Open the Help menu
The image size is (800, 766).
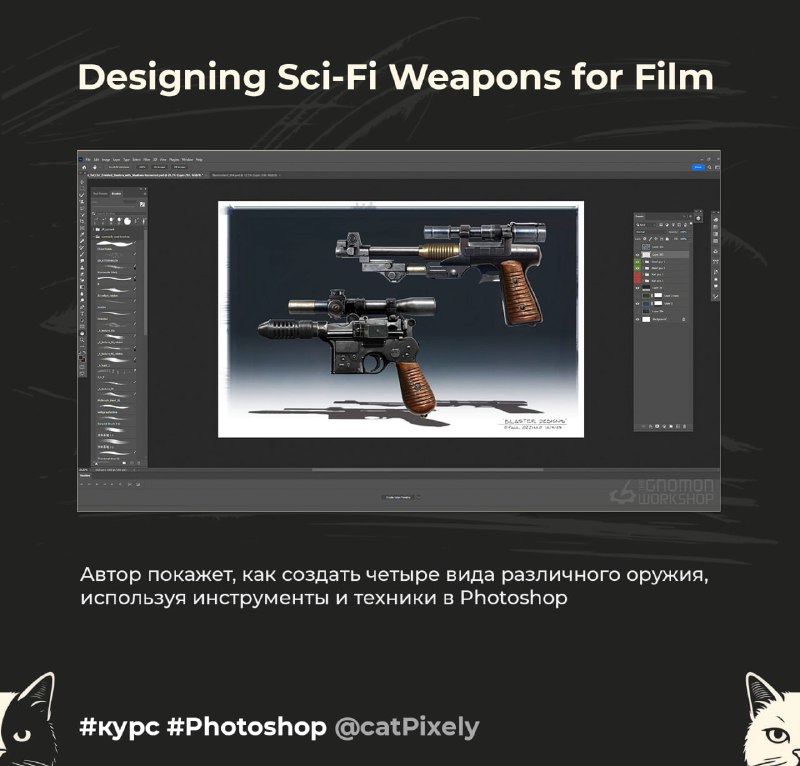(x=199, y=160)
